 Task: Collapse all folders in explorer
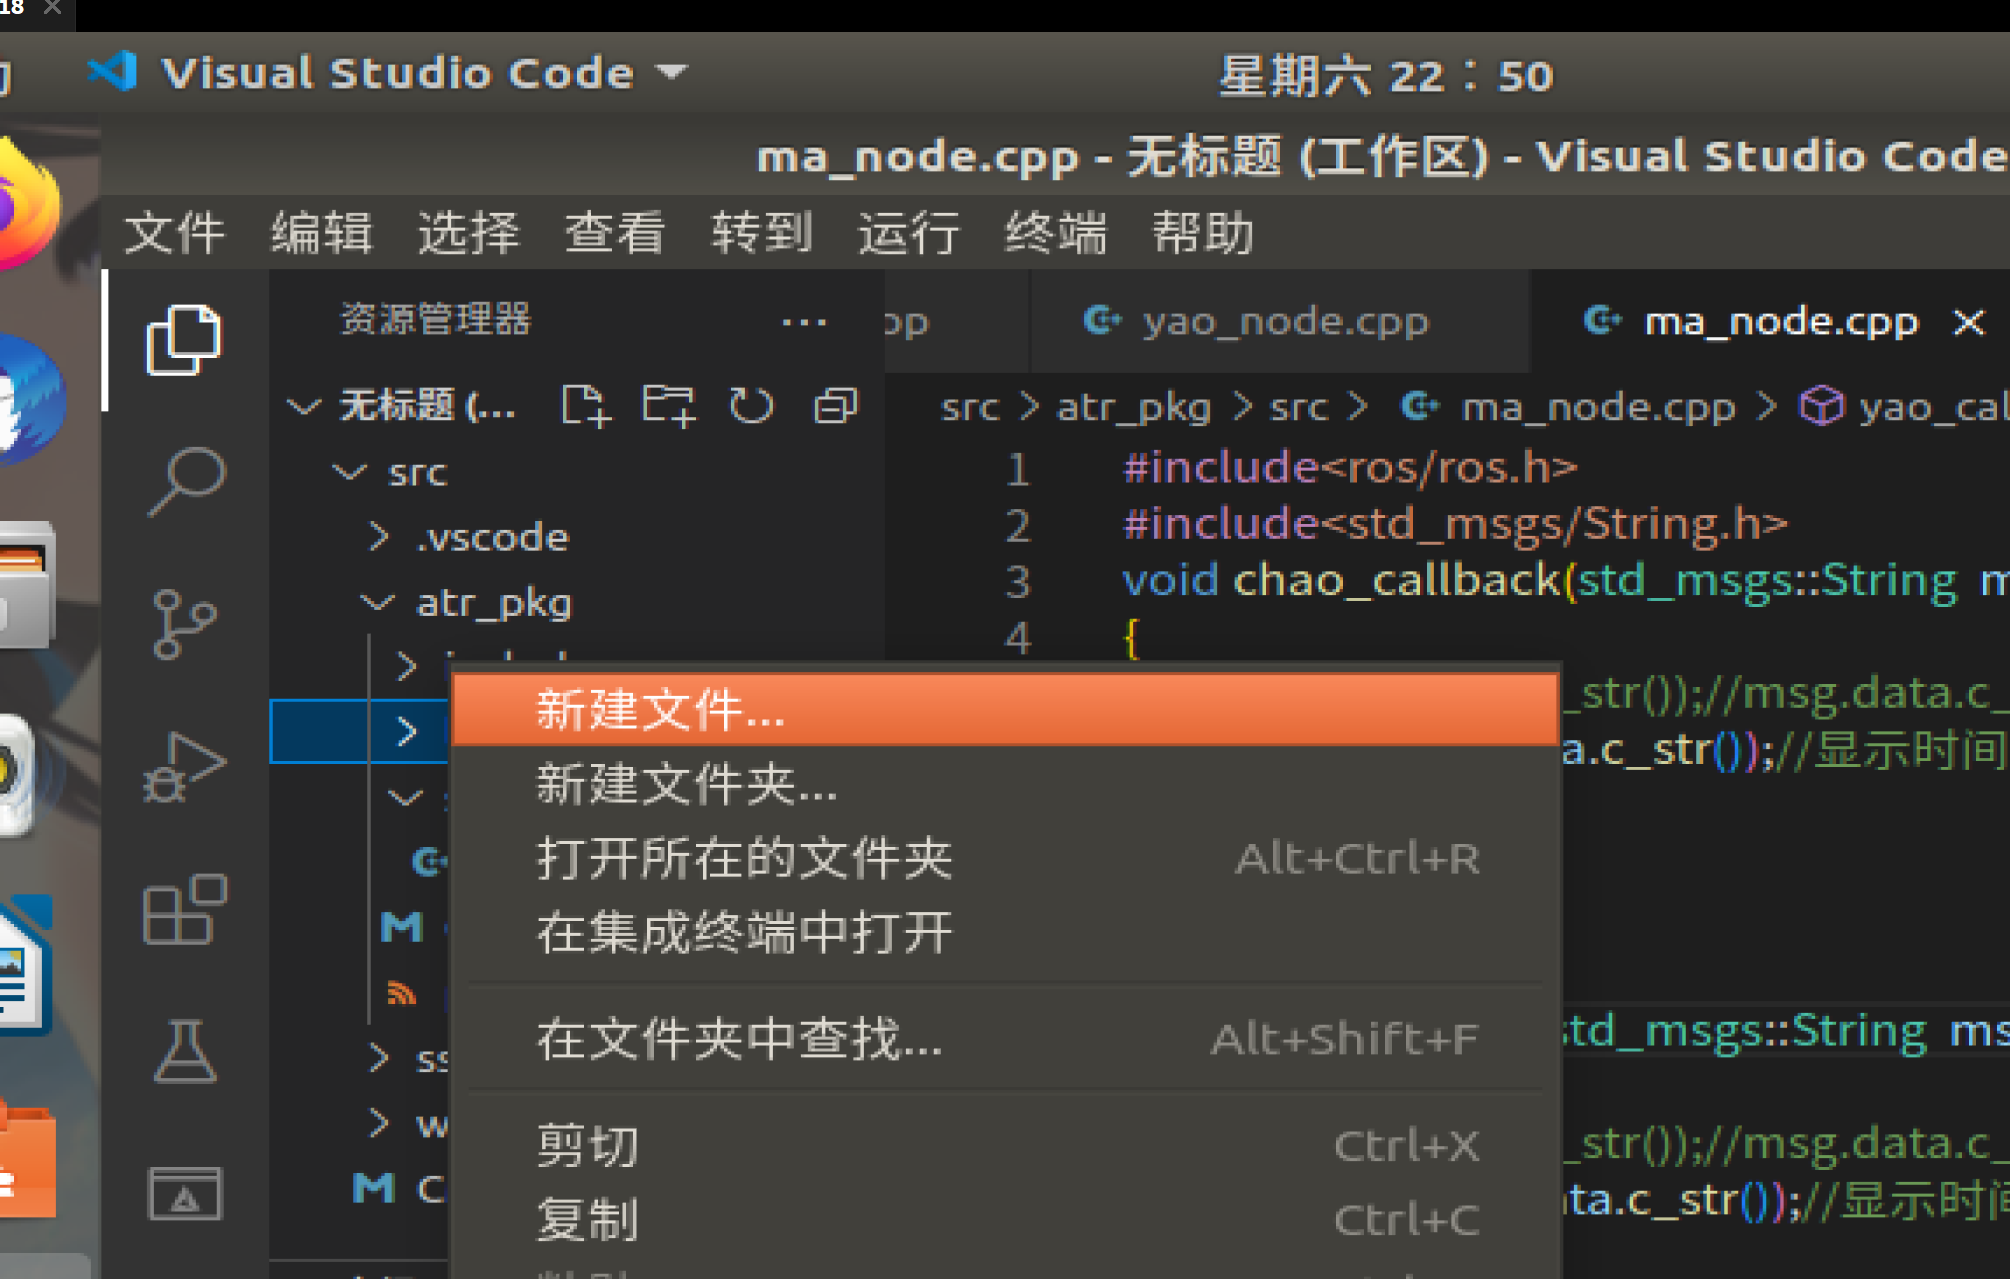point(835,406)
